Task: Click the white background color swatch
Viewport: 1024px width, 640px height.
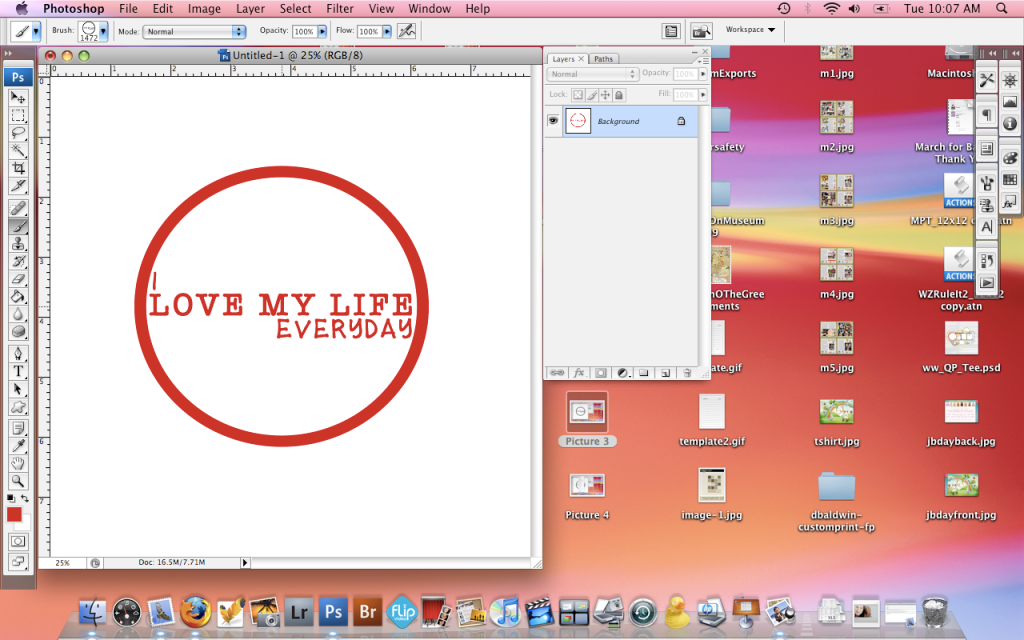Action: click(x=25, y=524)
